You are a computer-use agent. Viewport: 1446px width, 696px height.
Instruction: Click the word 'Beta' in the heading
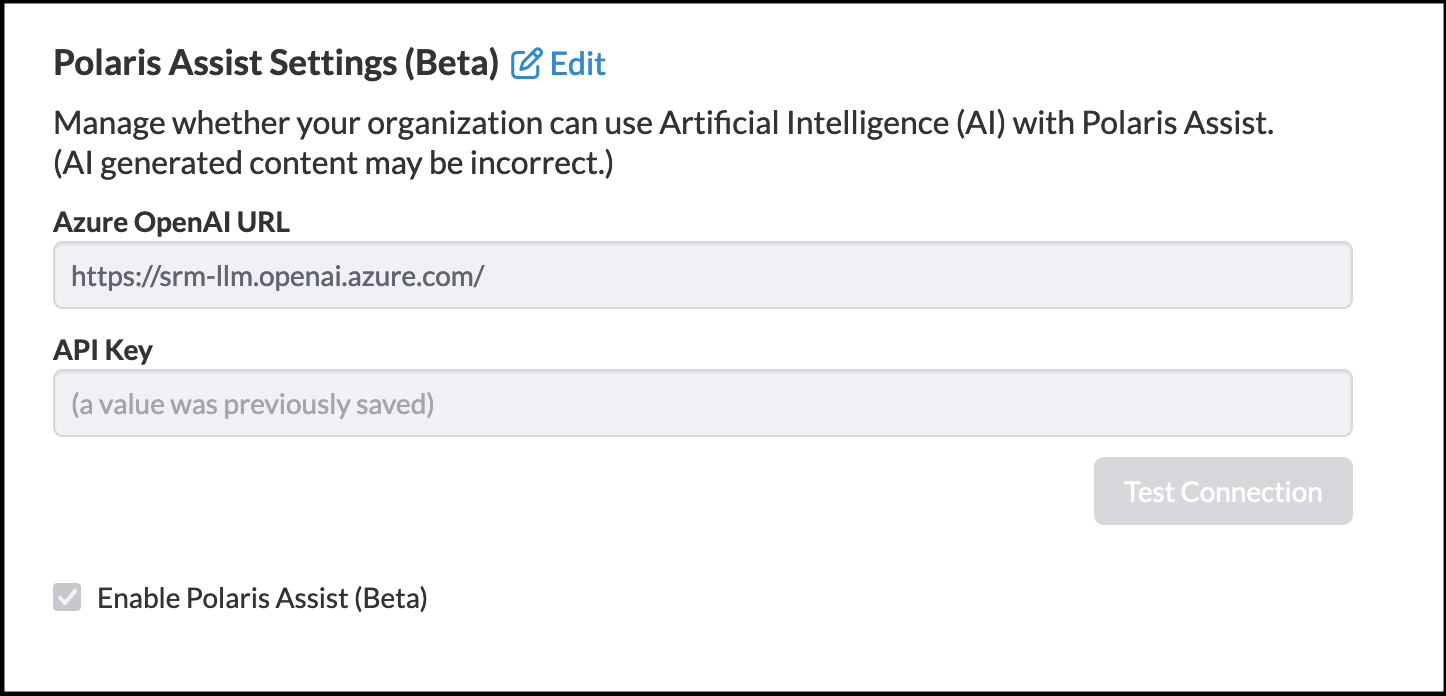(x=450, y=64)
